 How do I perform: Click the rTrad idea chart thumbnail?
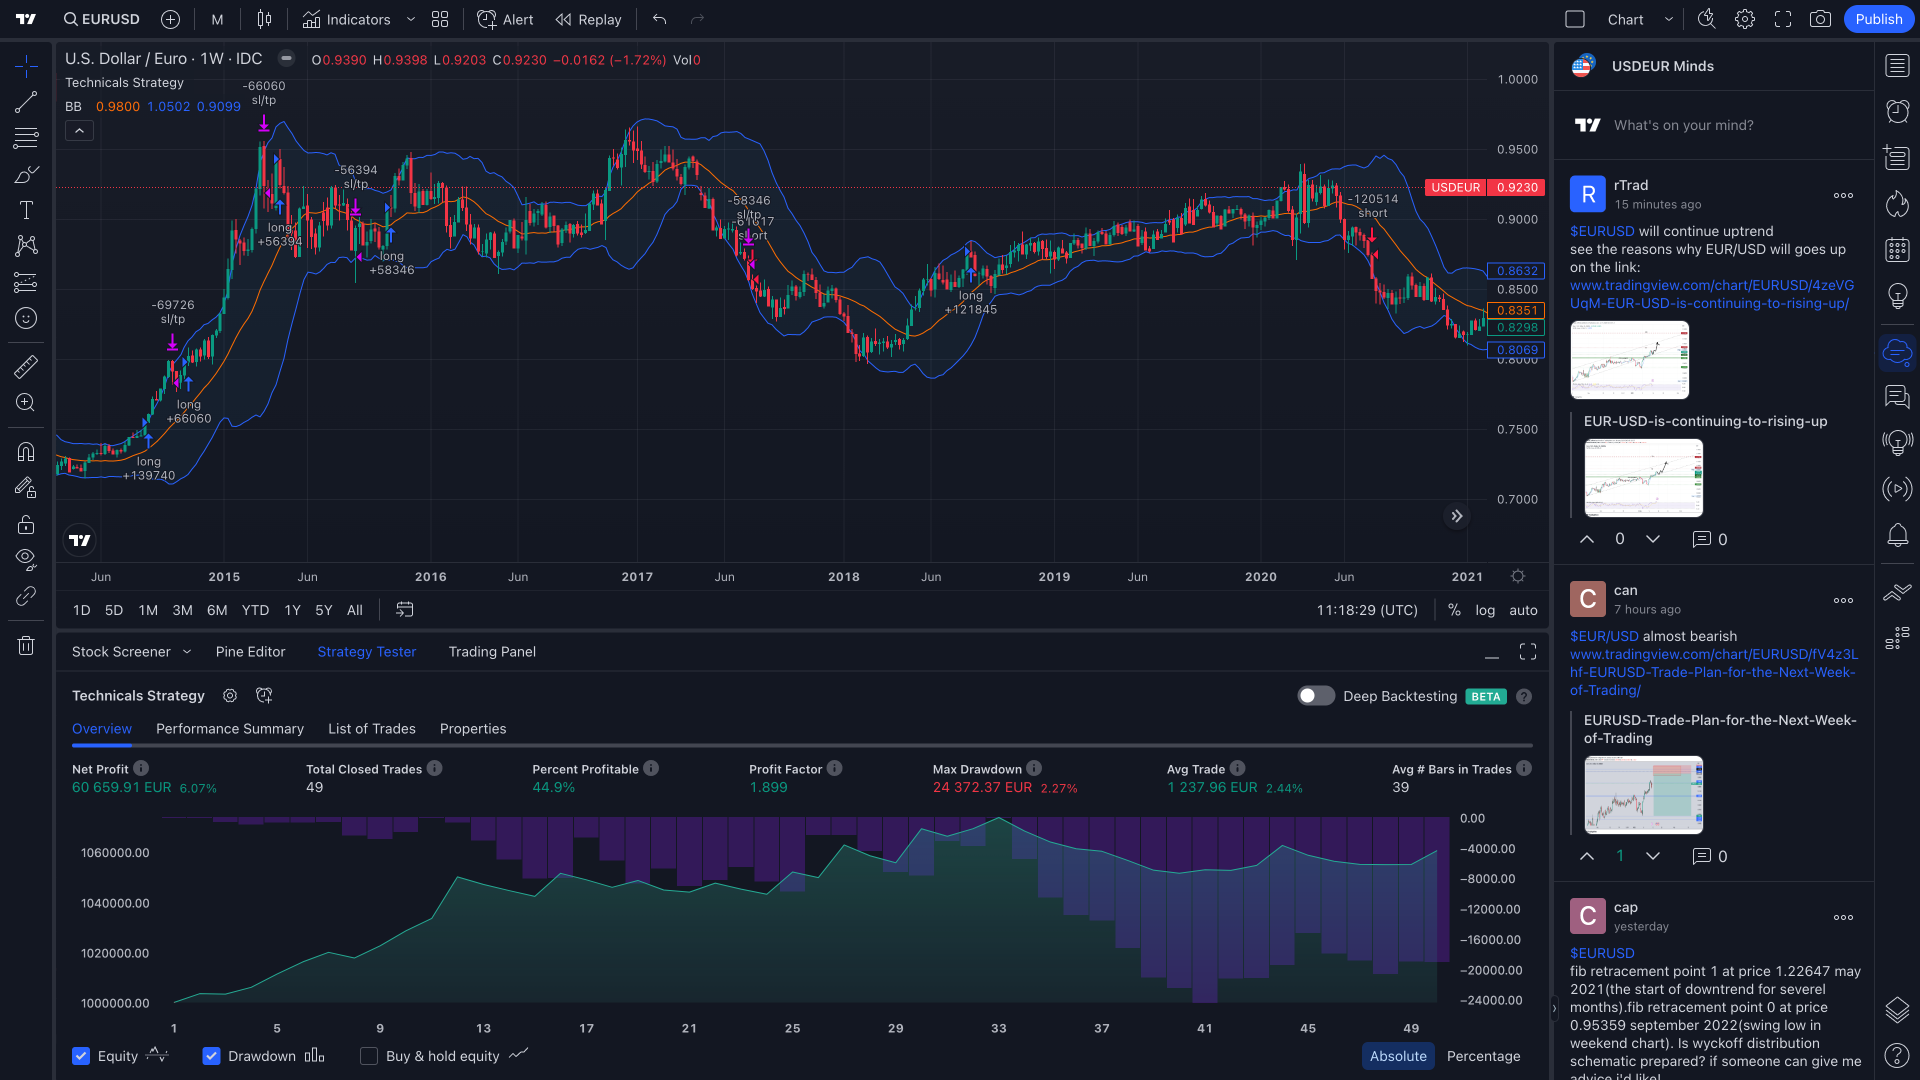tap(1629, 359)
